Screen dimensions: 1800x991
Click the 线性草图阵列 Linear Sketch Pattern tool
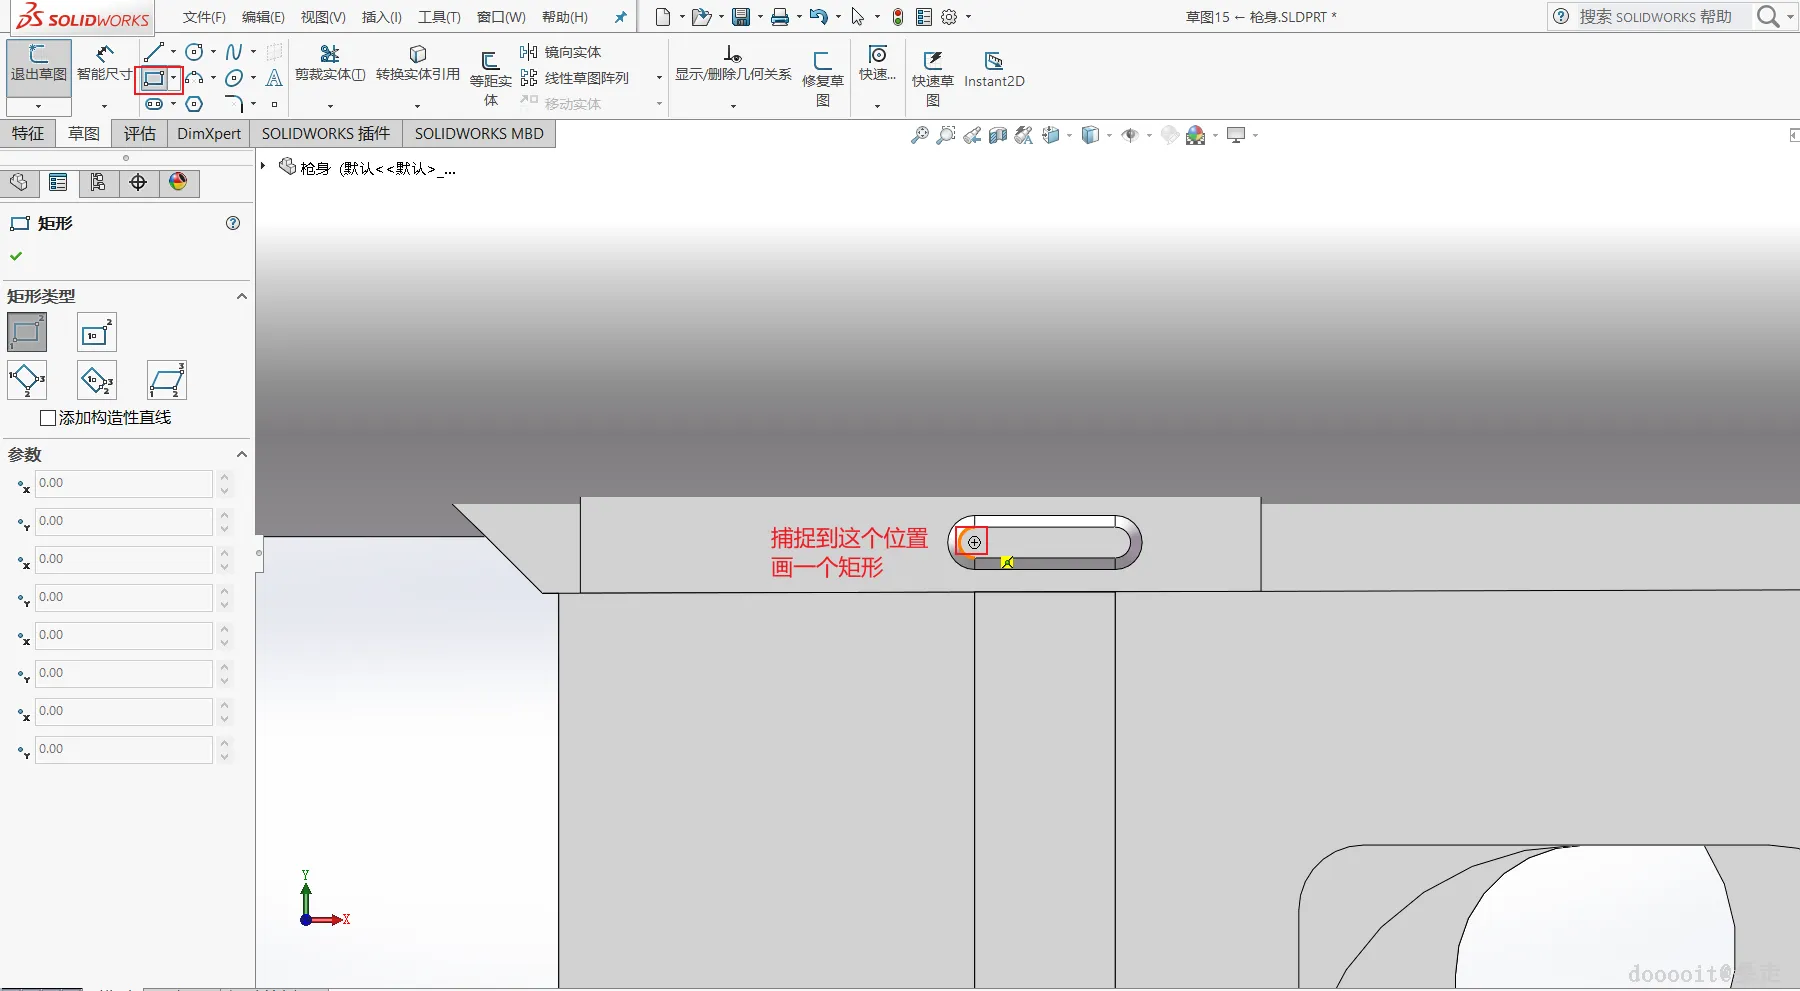coord(575,78)
